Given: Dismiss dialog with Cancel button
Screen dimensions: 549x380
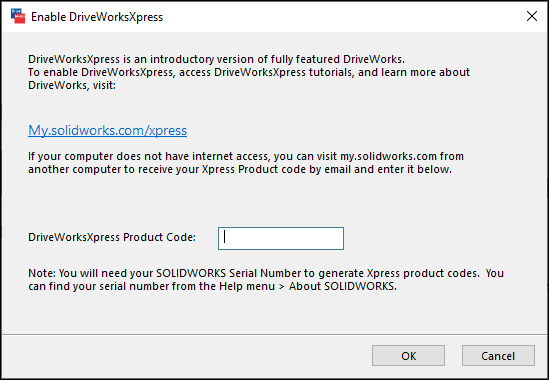Looking at the screenshot, I should tap(498, 356).
